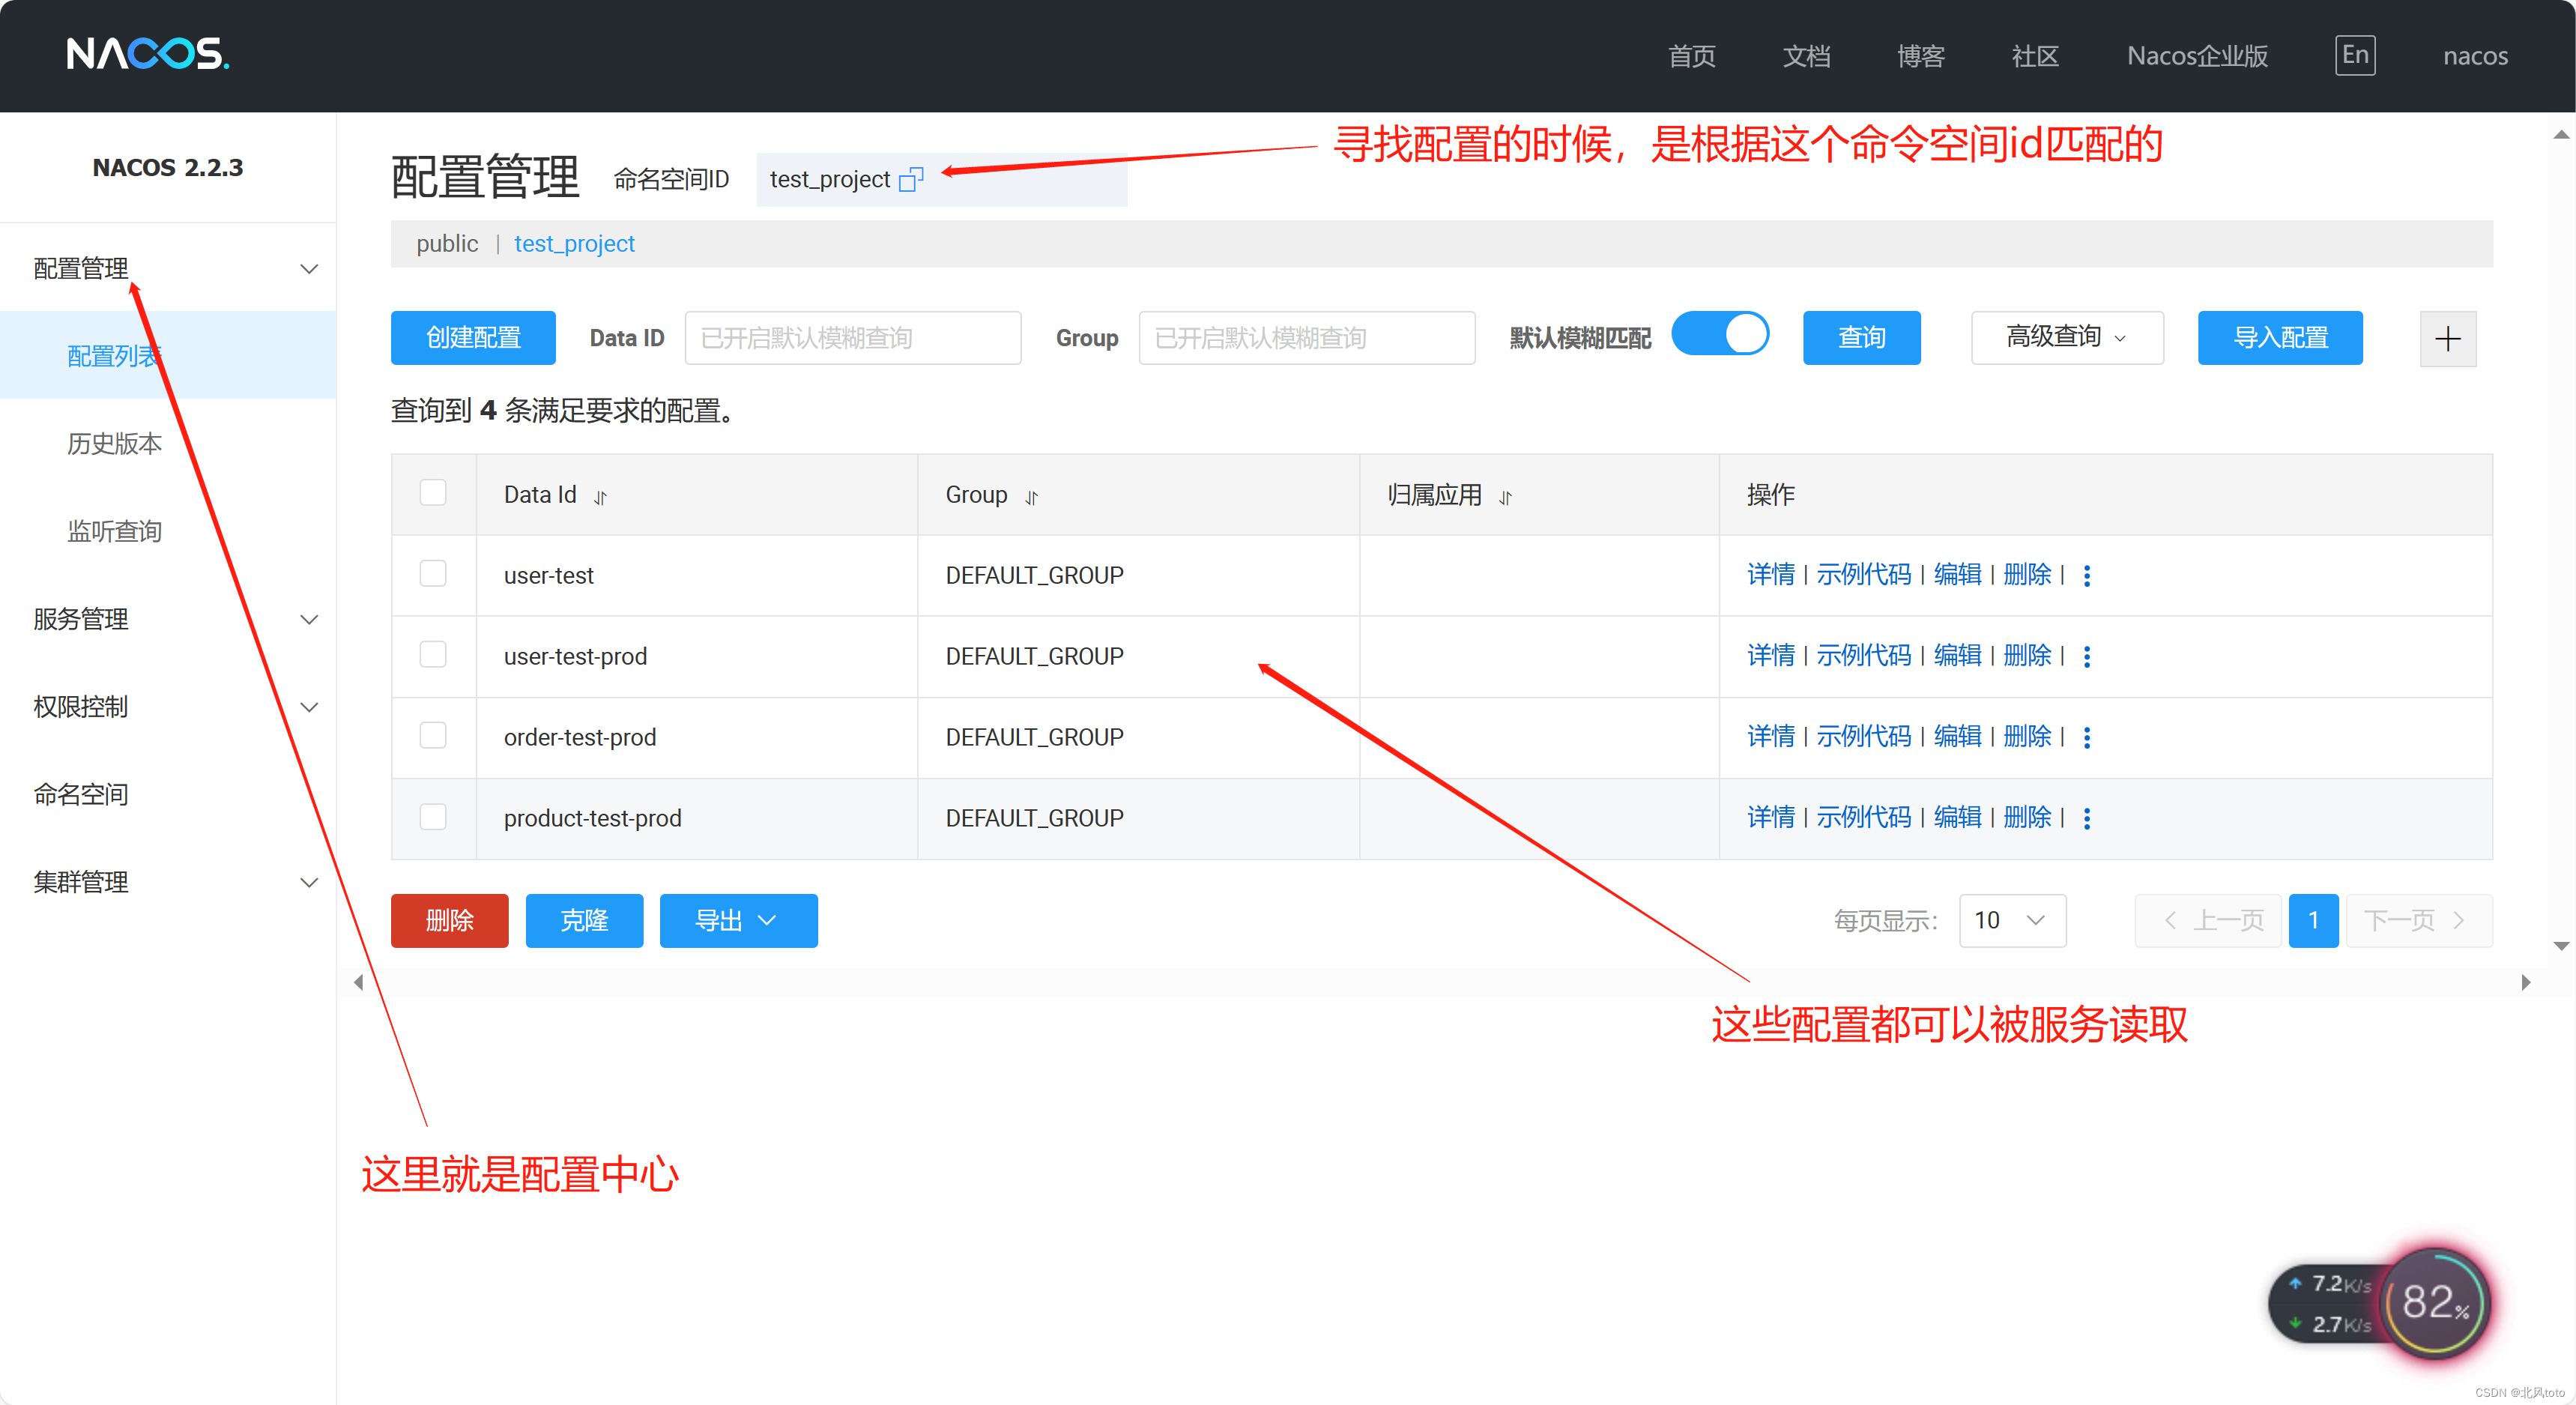Image resolution: width=2576 pixels, height=1405 pixels.
Task: Click 编辑 for order-test-prod config
Action: 1957,737
